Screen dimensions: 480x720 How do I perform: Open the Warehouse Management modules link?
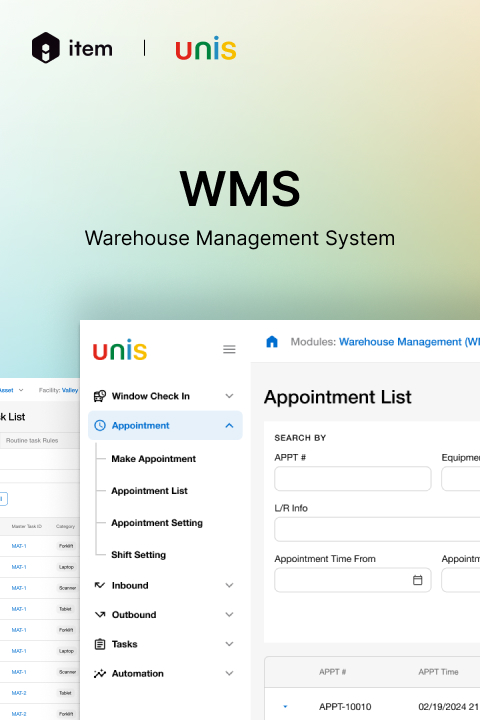coord(409,342)
